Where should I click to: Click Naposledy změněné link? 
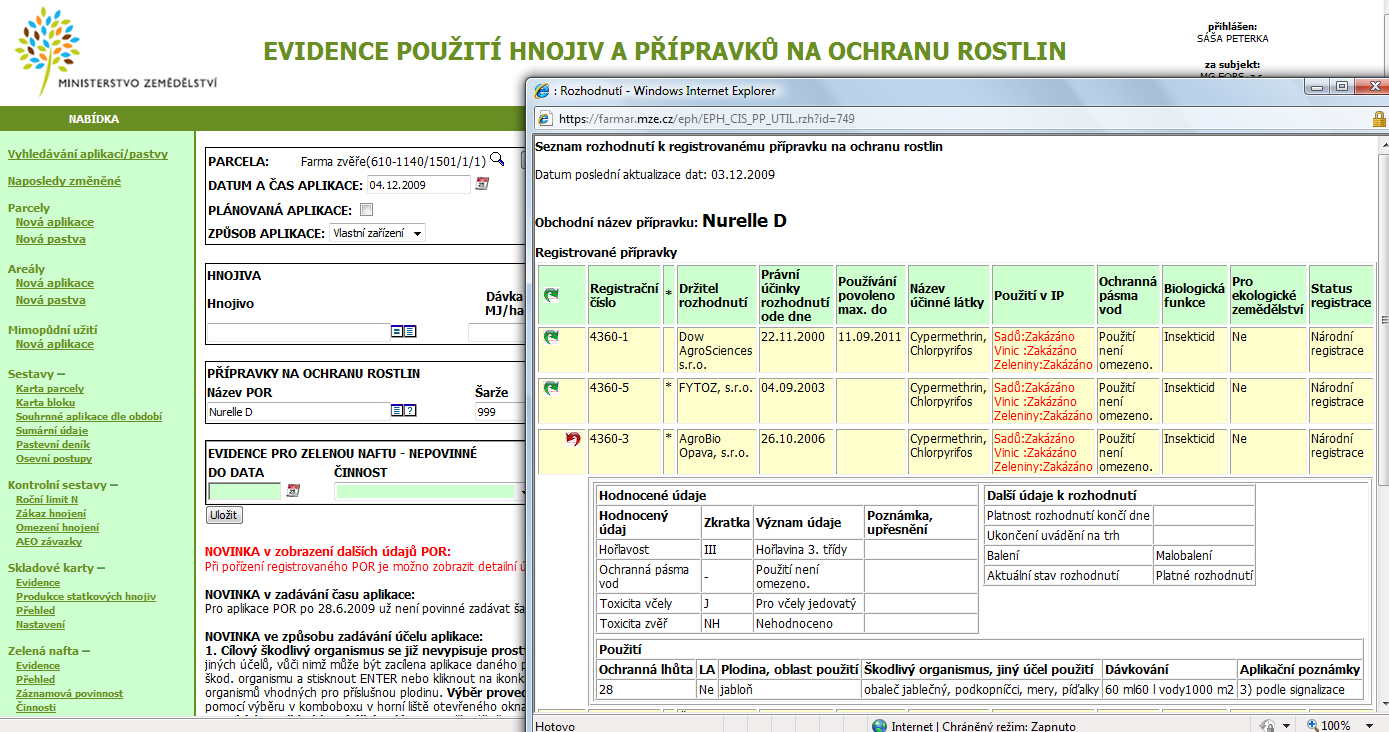tap(65, 181)
